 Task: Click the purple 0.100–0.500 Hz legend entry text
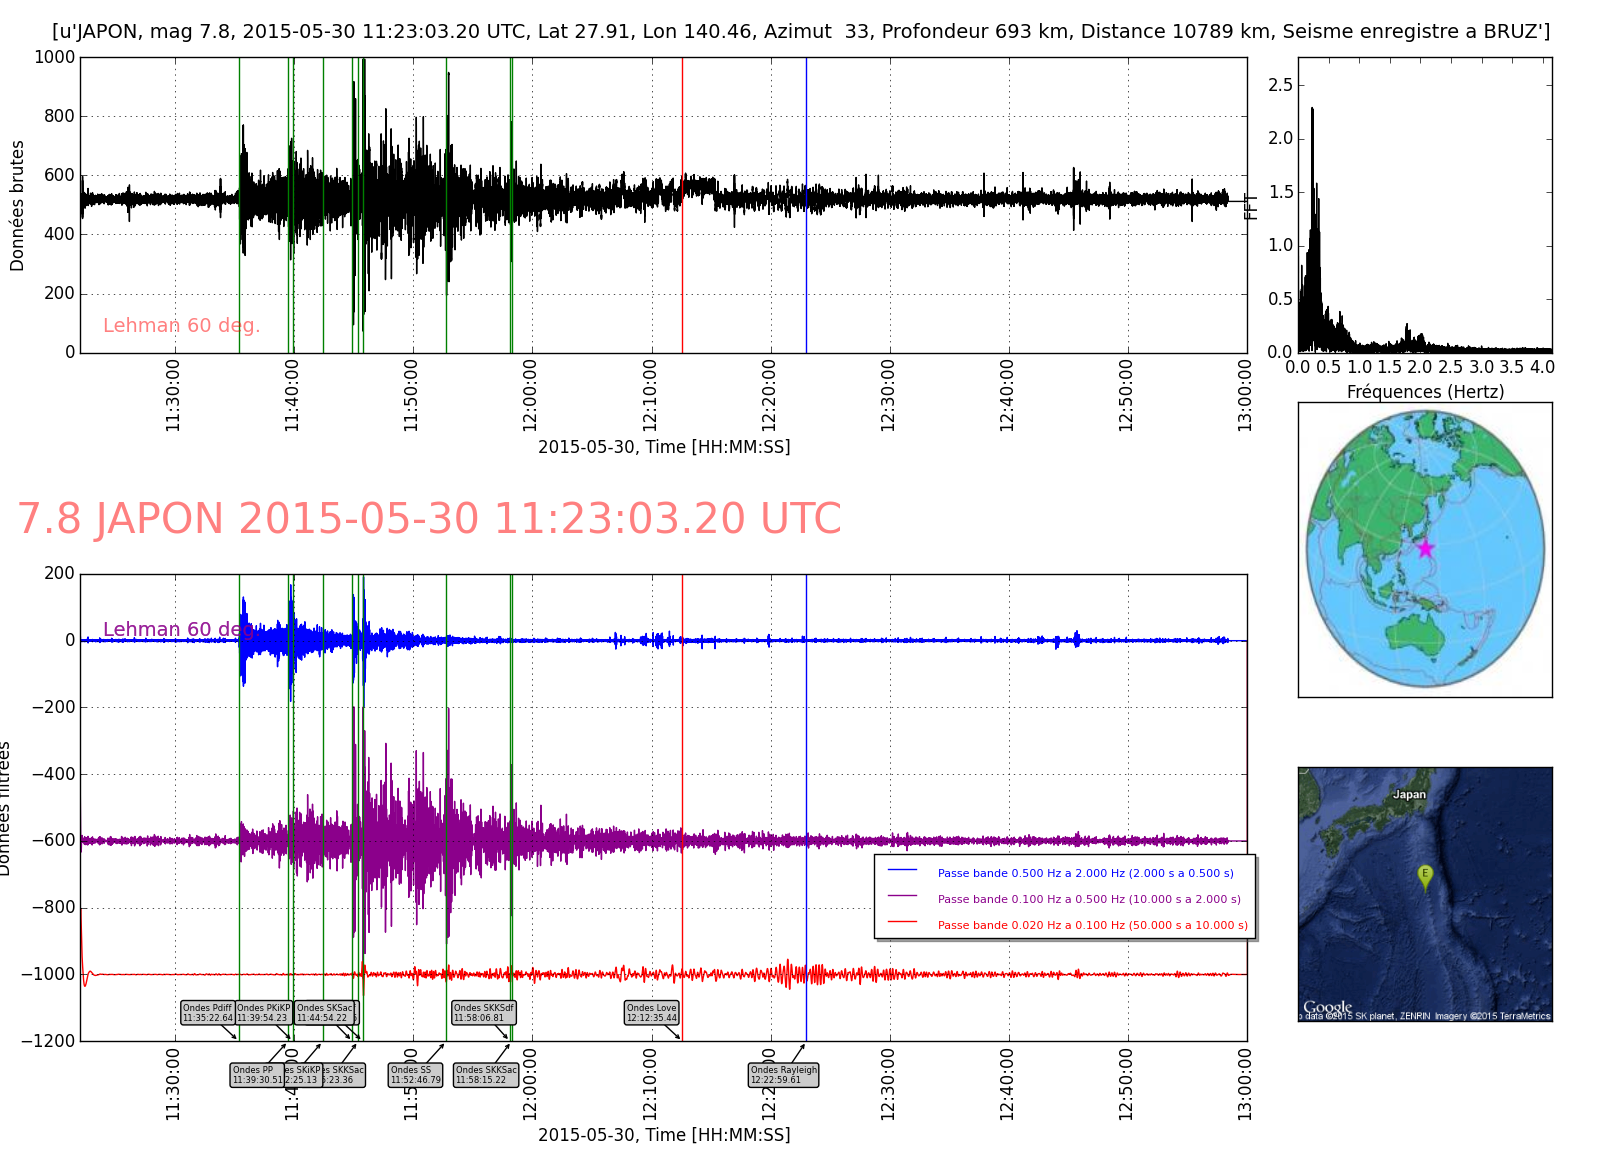1089,899
